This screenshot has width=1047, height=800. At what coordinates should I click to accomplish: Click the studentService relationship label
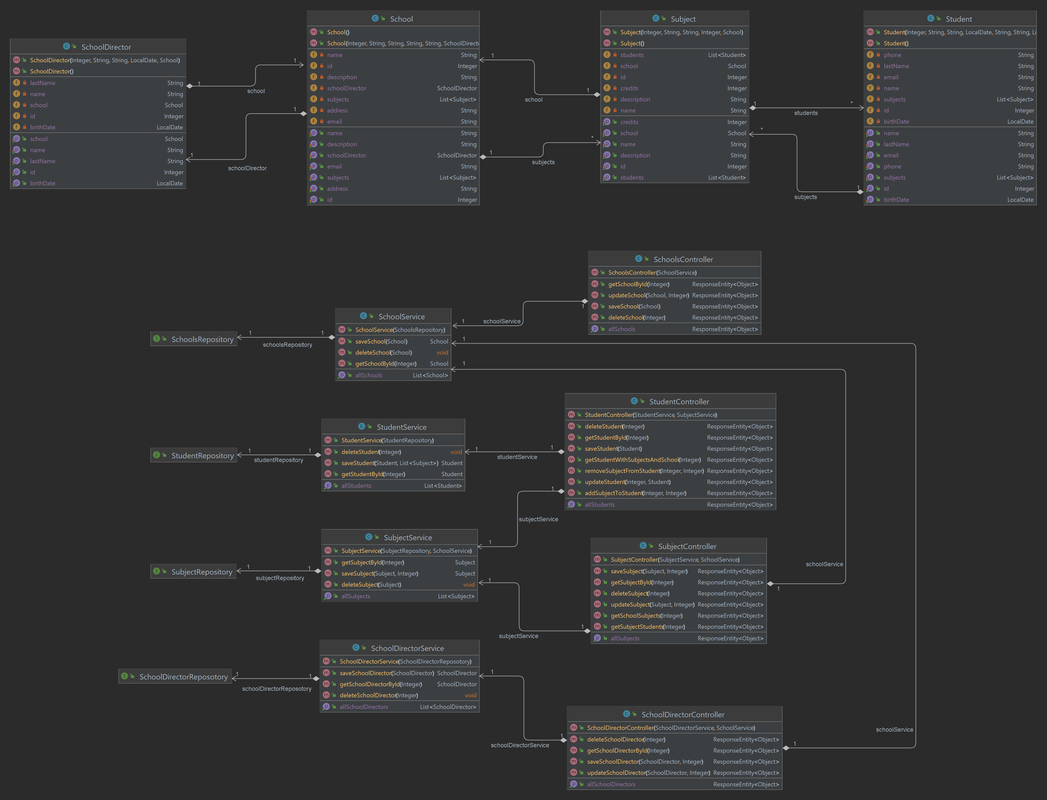pos(517,457)
